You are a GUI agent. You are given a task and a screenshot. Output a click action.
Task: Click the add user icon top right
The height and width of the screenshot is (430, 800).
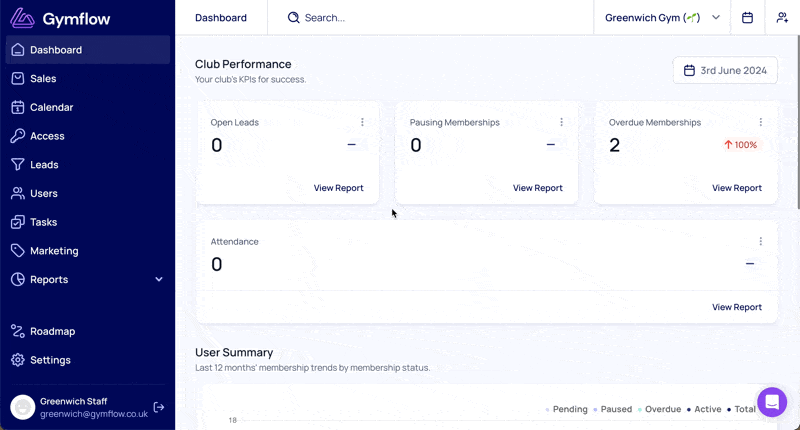tap(782, 18)
